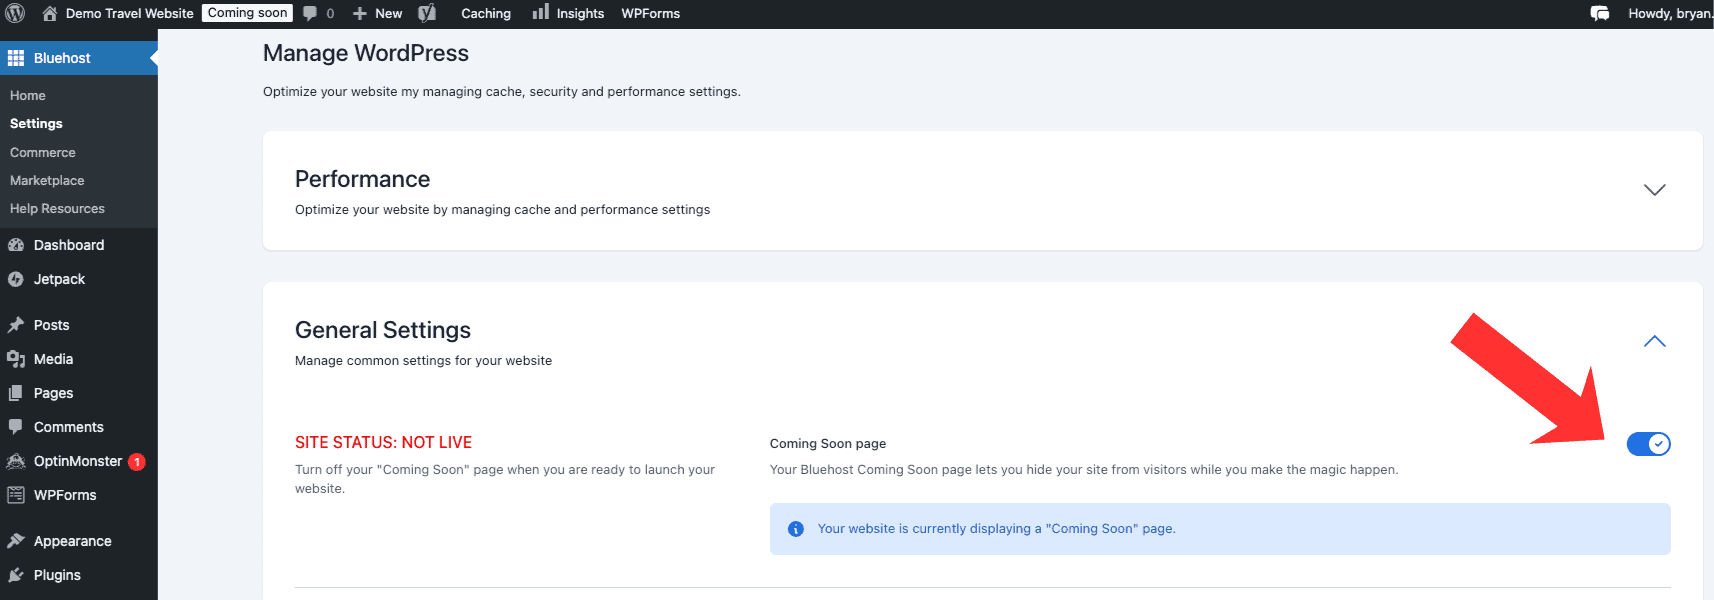This screenshot has width=1714, height=600.
Task: Open Help Resources in Bluehost submenu
Action: coord(57,208)
